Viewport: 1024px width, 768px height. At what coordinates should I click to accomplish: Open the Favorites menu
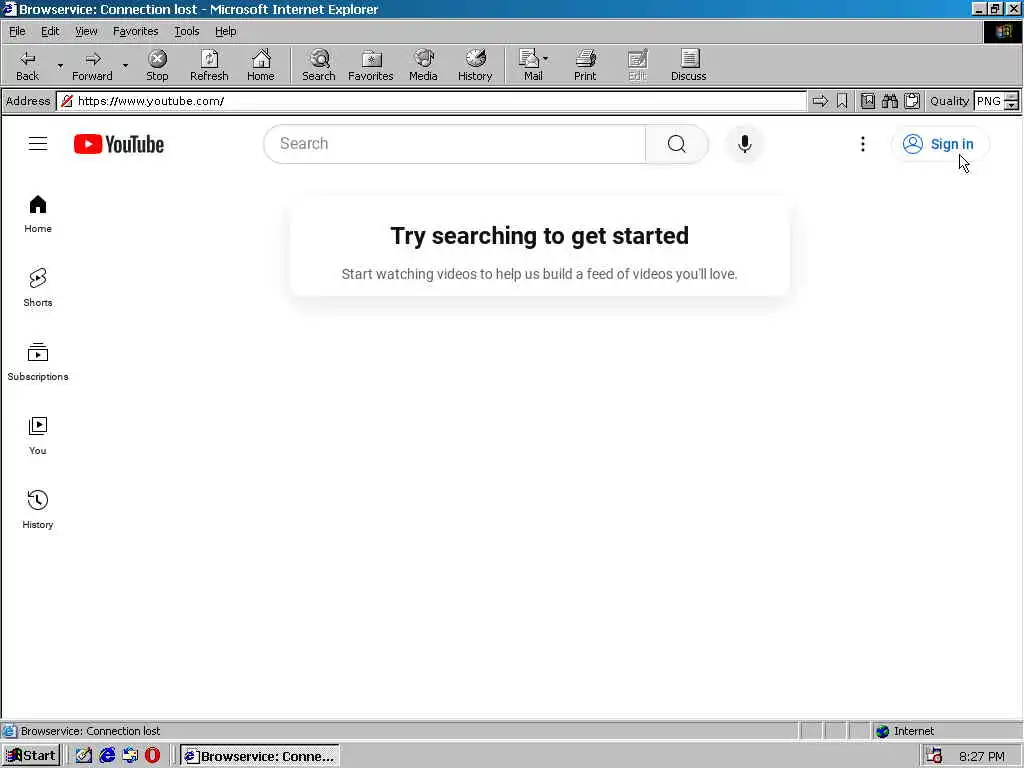135,31
